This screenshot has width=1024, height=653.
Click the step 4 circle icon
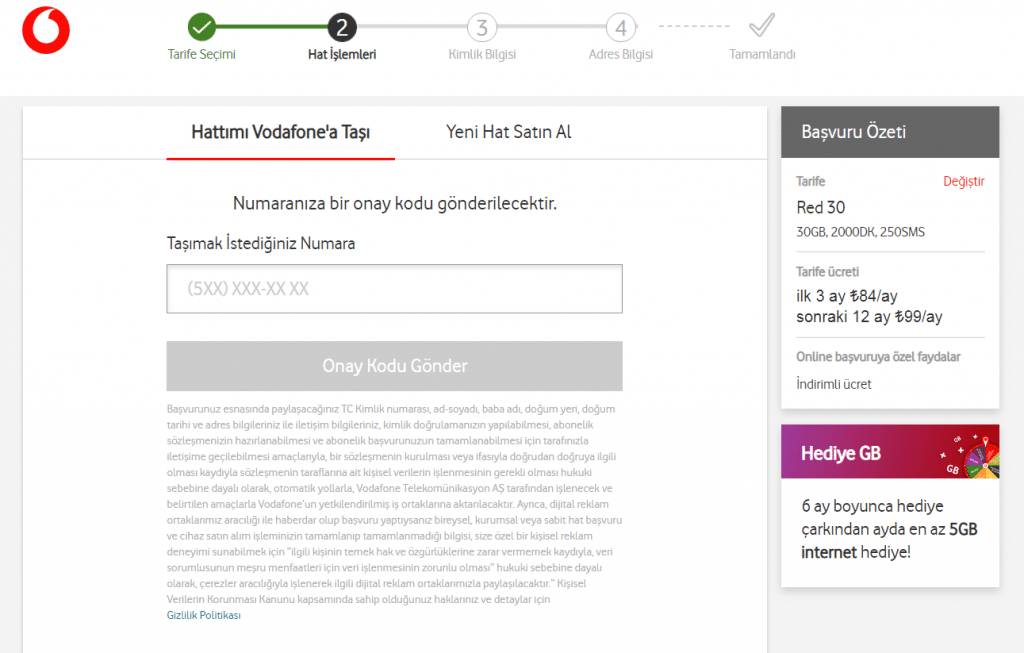click(x=621, y=27)
